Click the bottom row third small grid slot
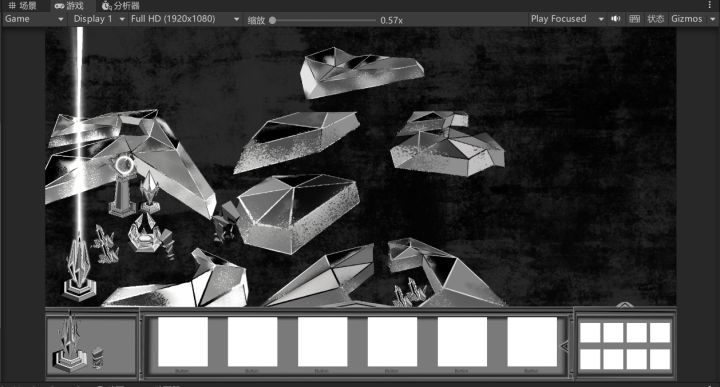Viewport: 720px width, 387px height. (636, 359)
